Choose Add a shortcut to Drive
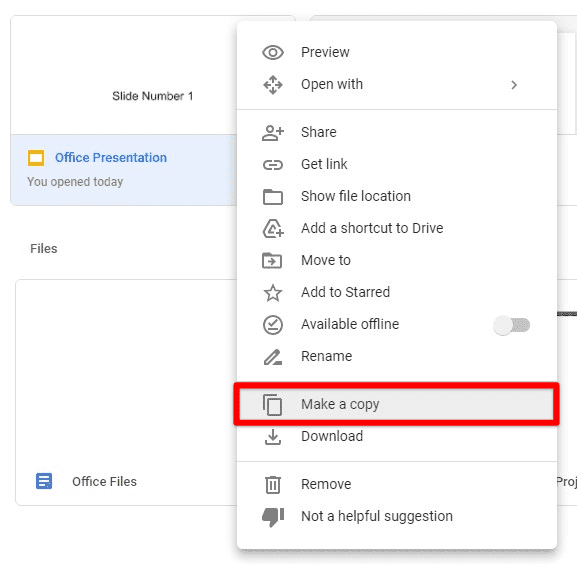This screenshot has height=568, width=577. point(397,228)
